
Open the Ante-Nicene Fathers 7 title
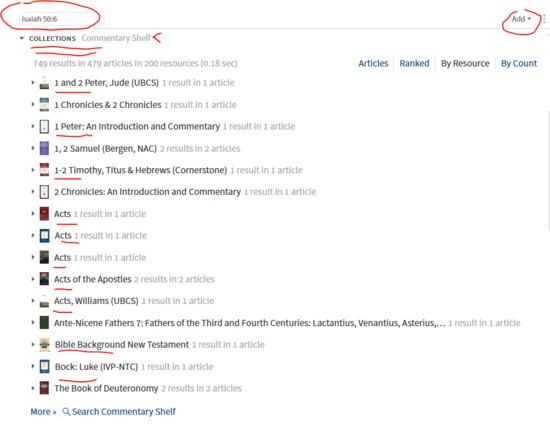click(250, 323)
